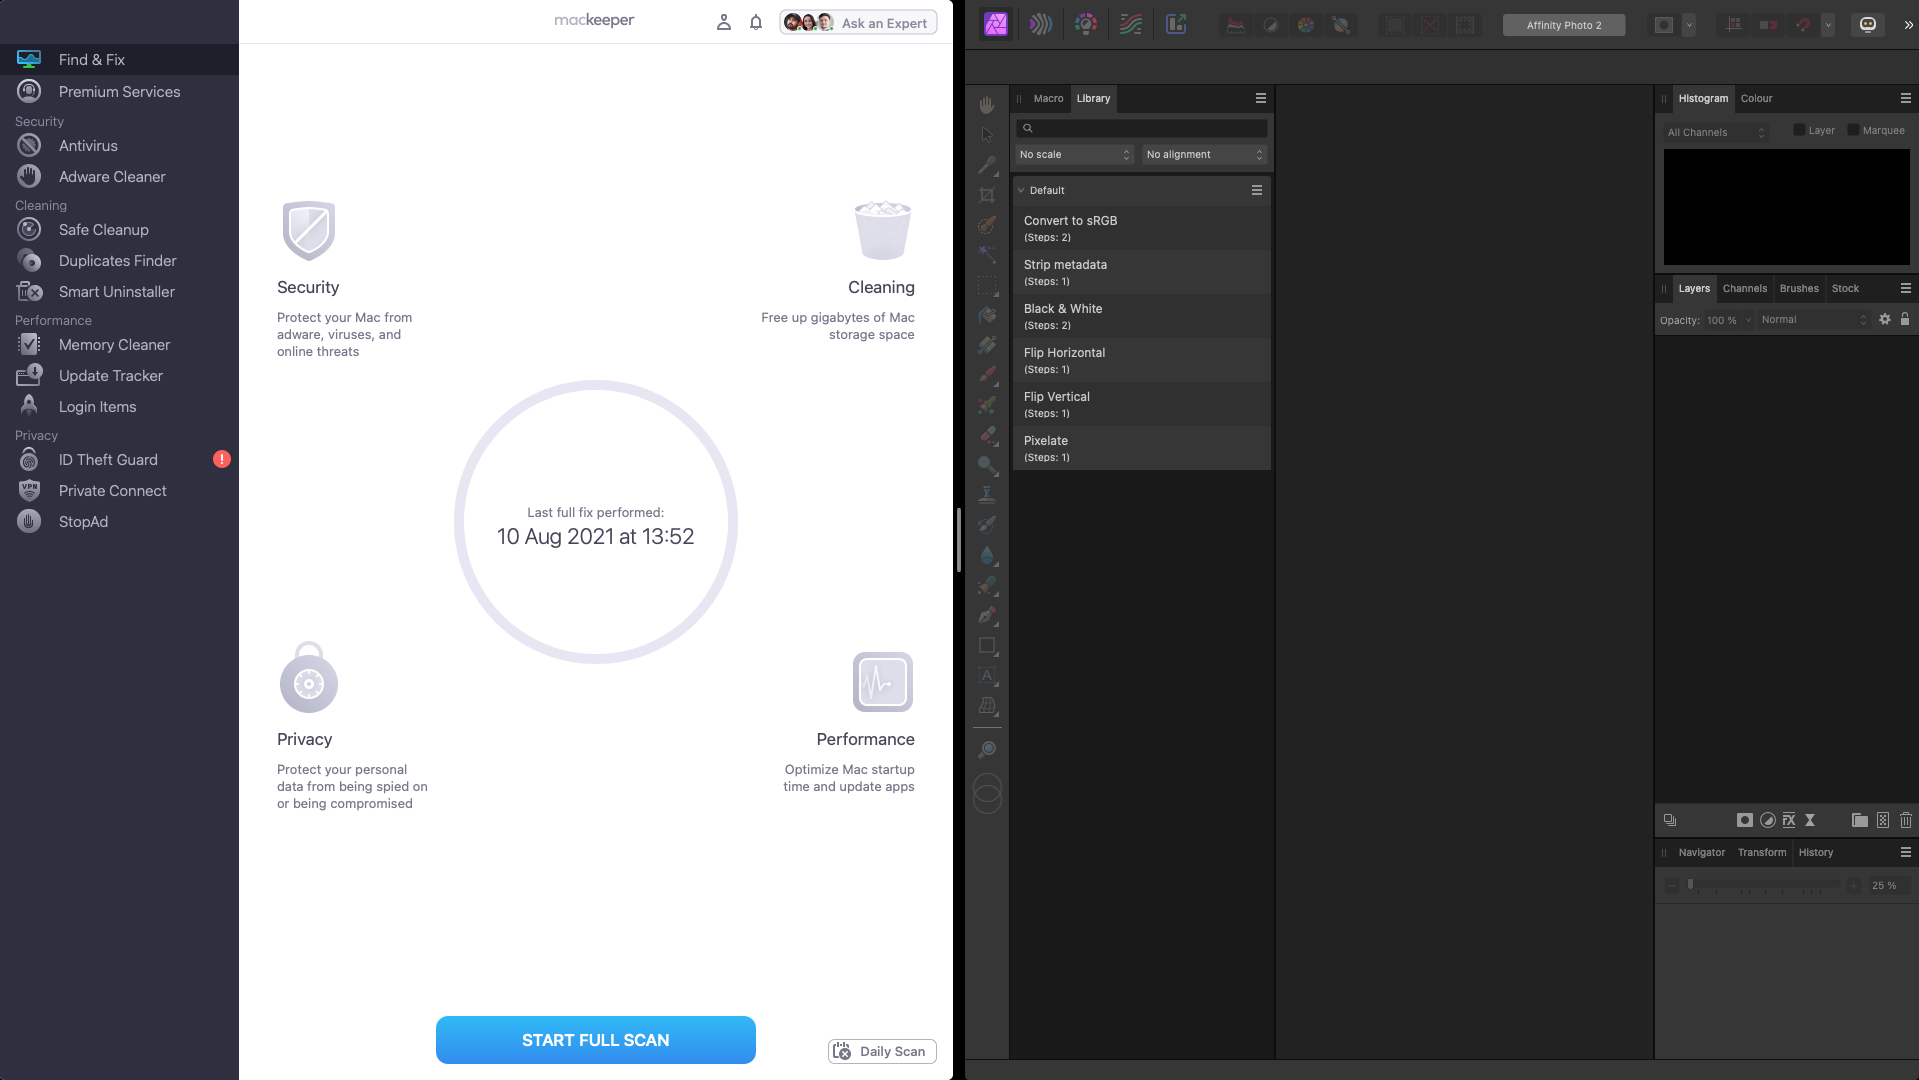Screen dimensions: 1919x1080
Task: Open the Normal blend mode dropdown
Action: [1814, 320]
